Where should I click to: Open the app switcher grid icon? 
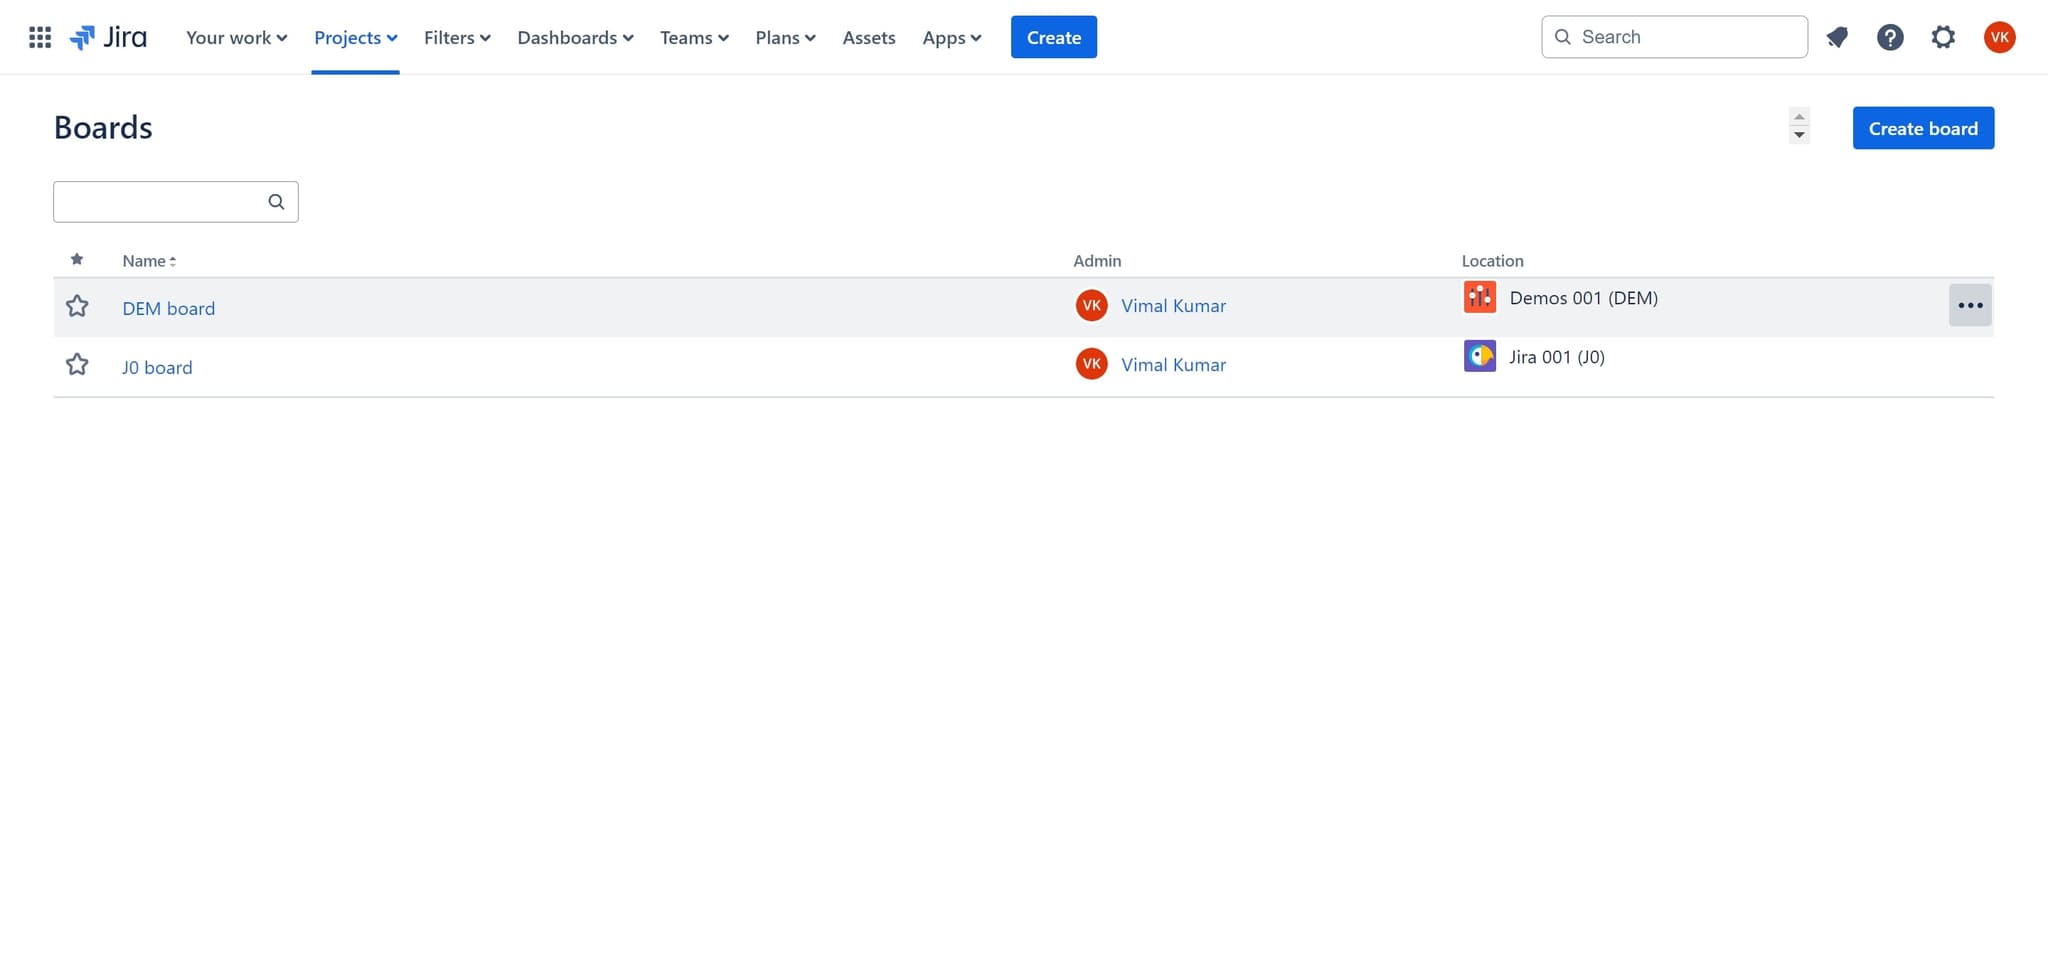40,37
